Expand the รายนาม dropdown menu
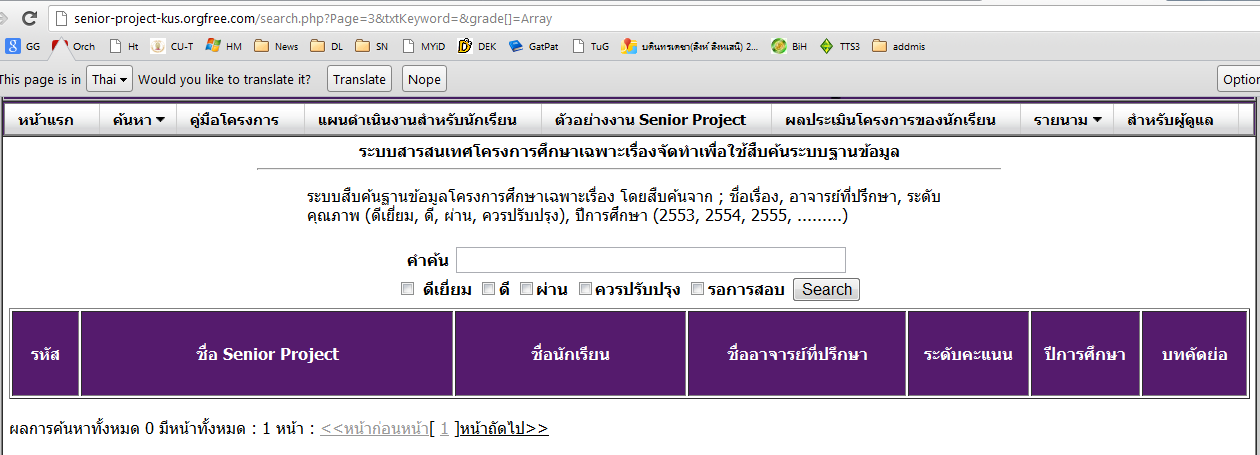 (x=1067, y=120)
